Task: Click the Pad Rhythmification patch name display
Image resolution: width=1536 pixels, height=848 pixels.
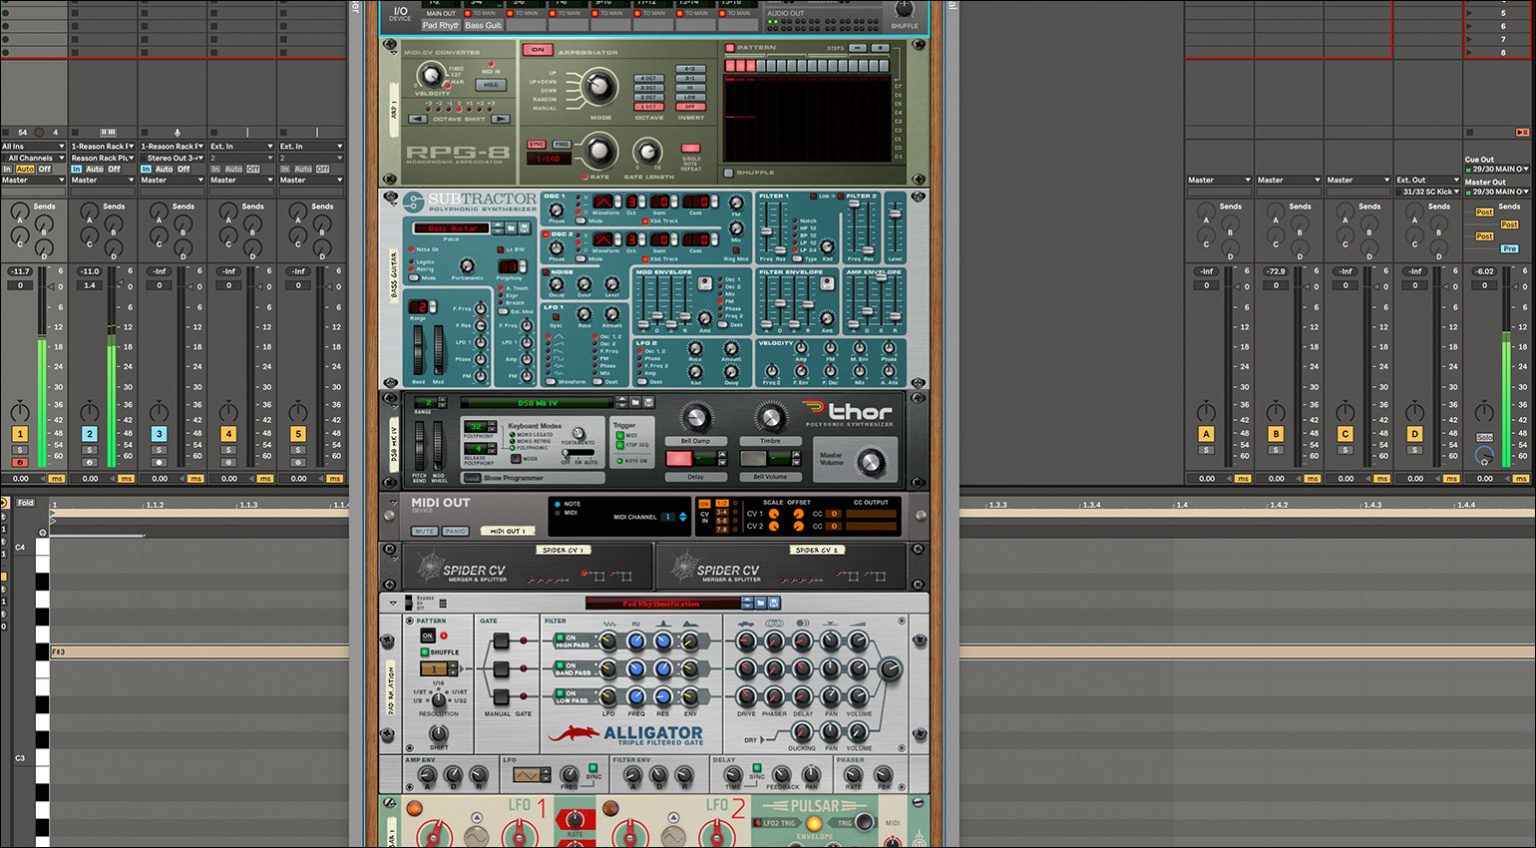Action: point(661,603)
